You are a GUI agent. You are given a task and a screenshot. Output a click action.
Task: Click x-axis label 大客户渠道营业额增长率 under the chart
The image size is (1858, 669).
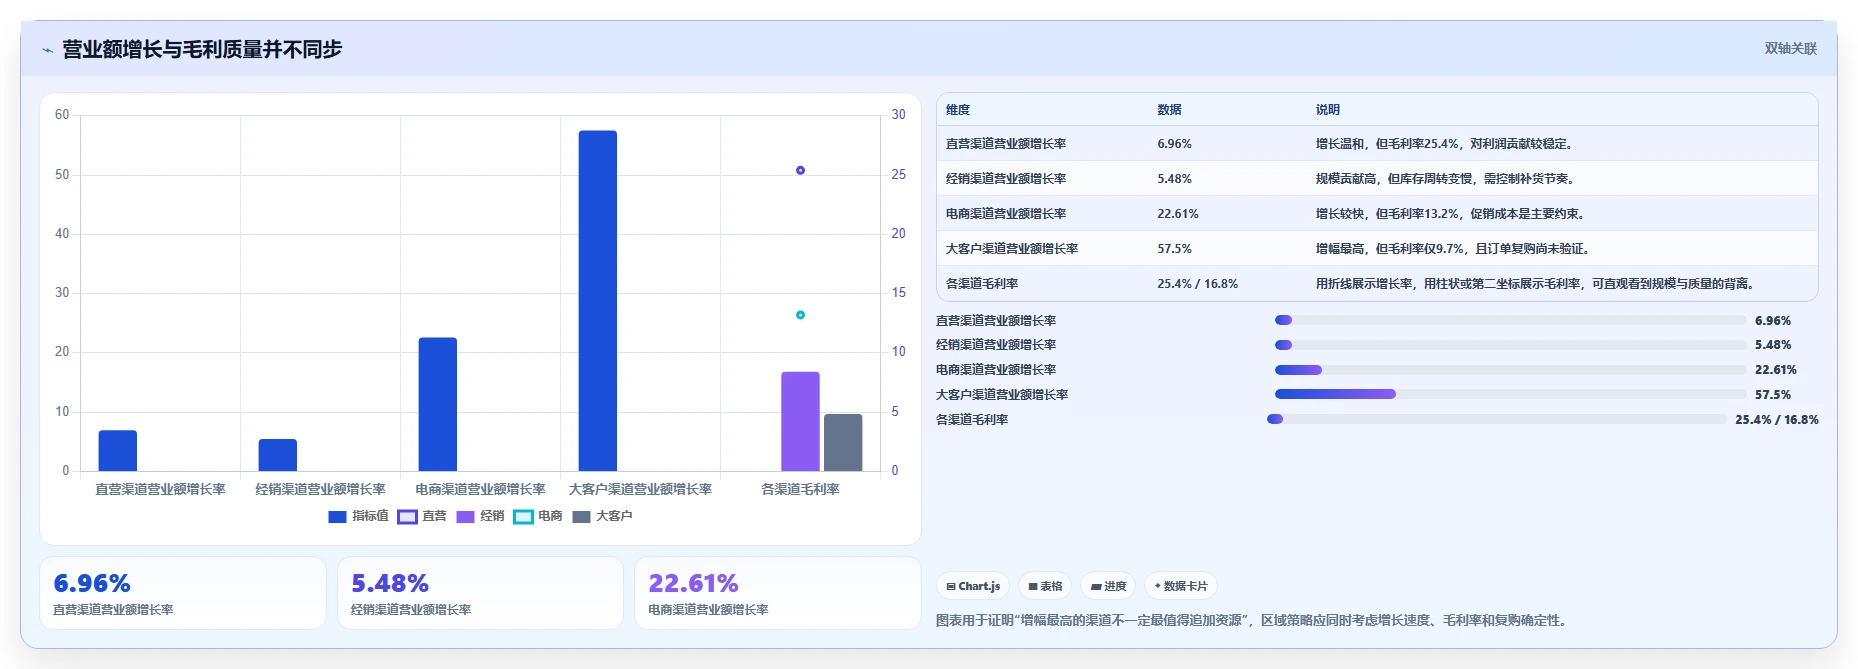point(640,490)
